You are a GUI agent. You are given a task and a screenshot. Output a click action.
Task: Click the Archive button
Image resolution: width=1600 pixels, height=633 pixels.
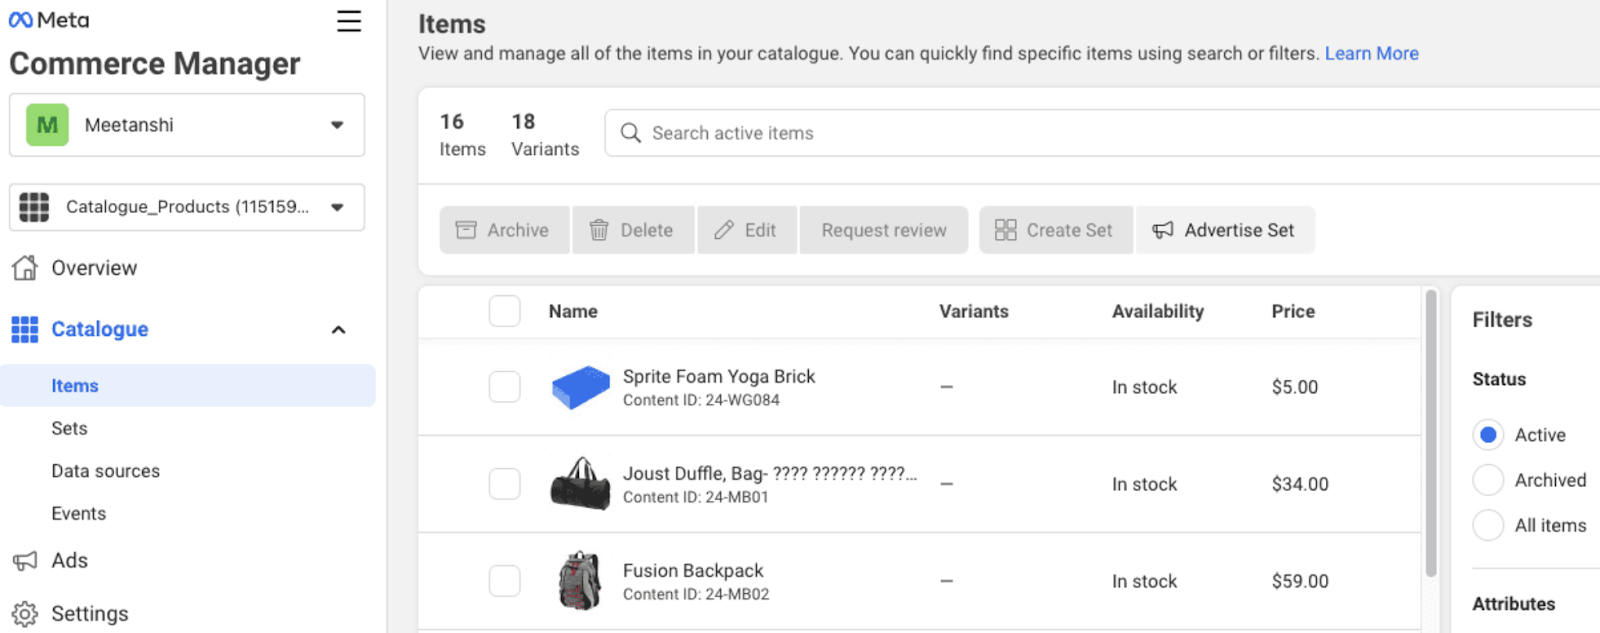pyautogui.click(x=505, y=230)
